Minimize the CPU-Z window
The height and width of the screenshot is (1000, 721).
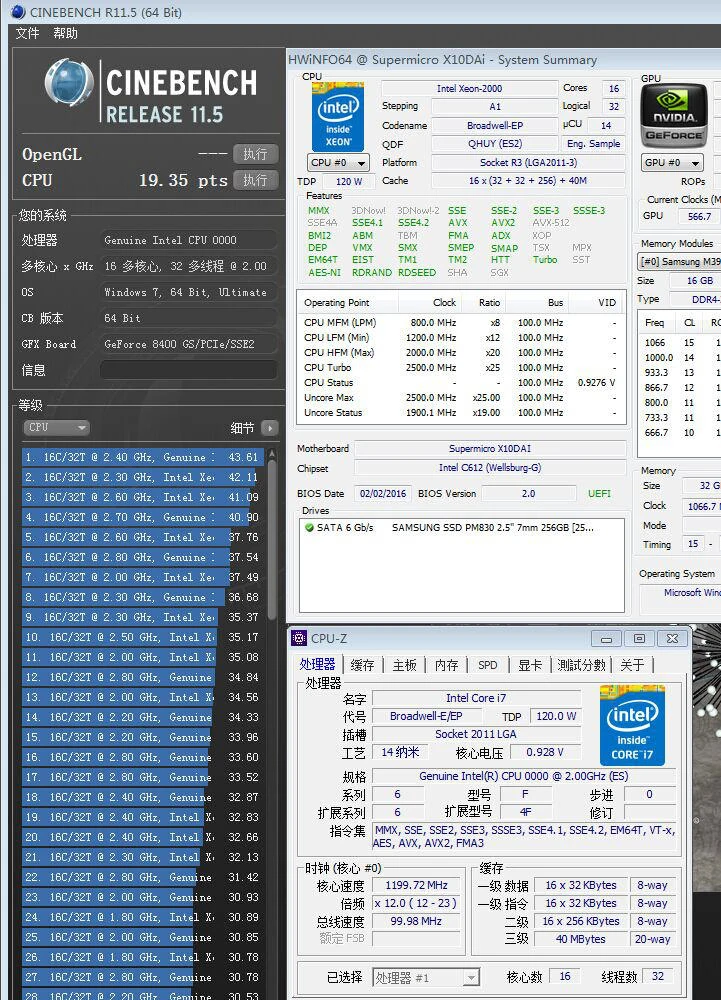coord(606,638)
